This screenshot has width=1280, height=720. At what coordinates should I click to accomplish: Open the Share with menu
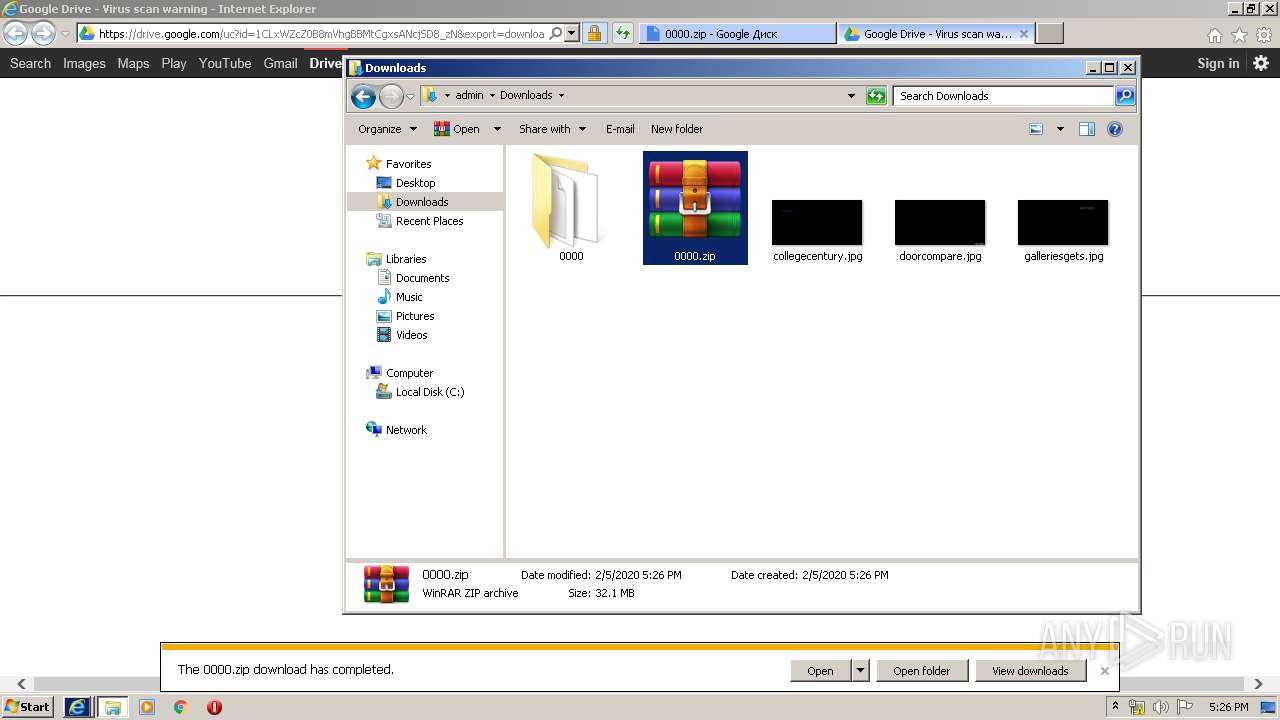tap(552, 129)
